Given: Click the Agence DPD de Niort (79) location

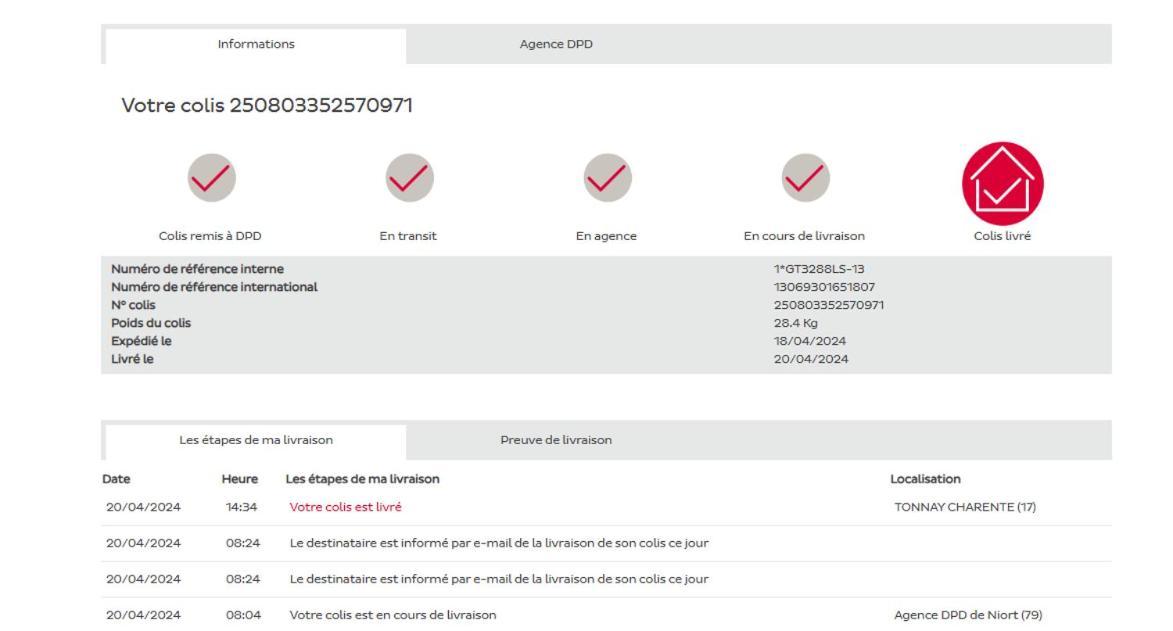Looking at the screenshot, I should (x=968, y=615).
